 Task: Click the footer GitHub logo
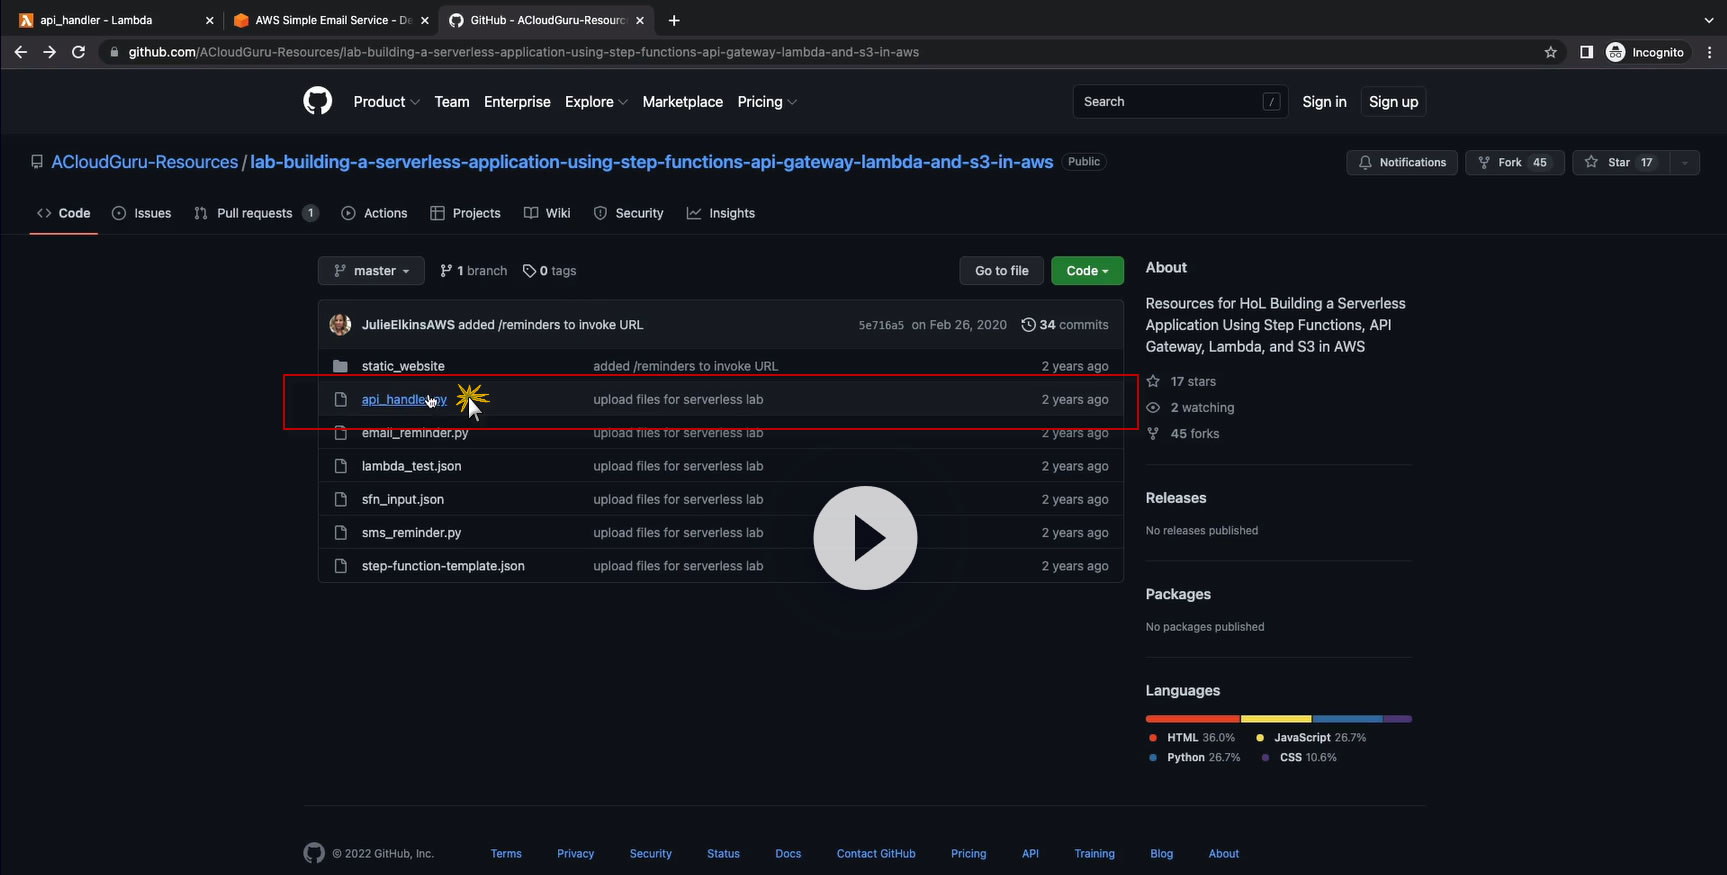click(314, 853)
